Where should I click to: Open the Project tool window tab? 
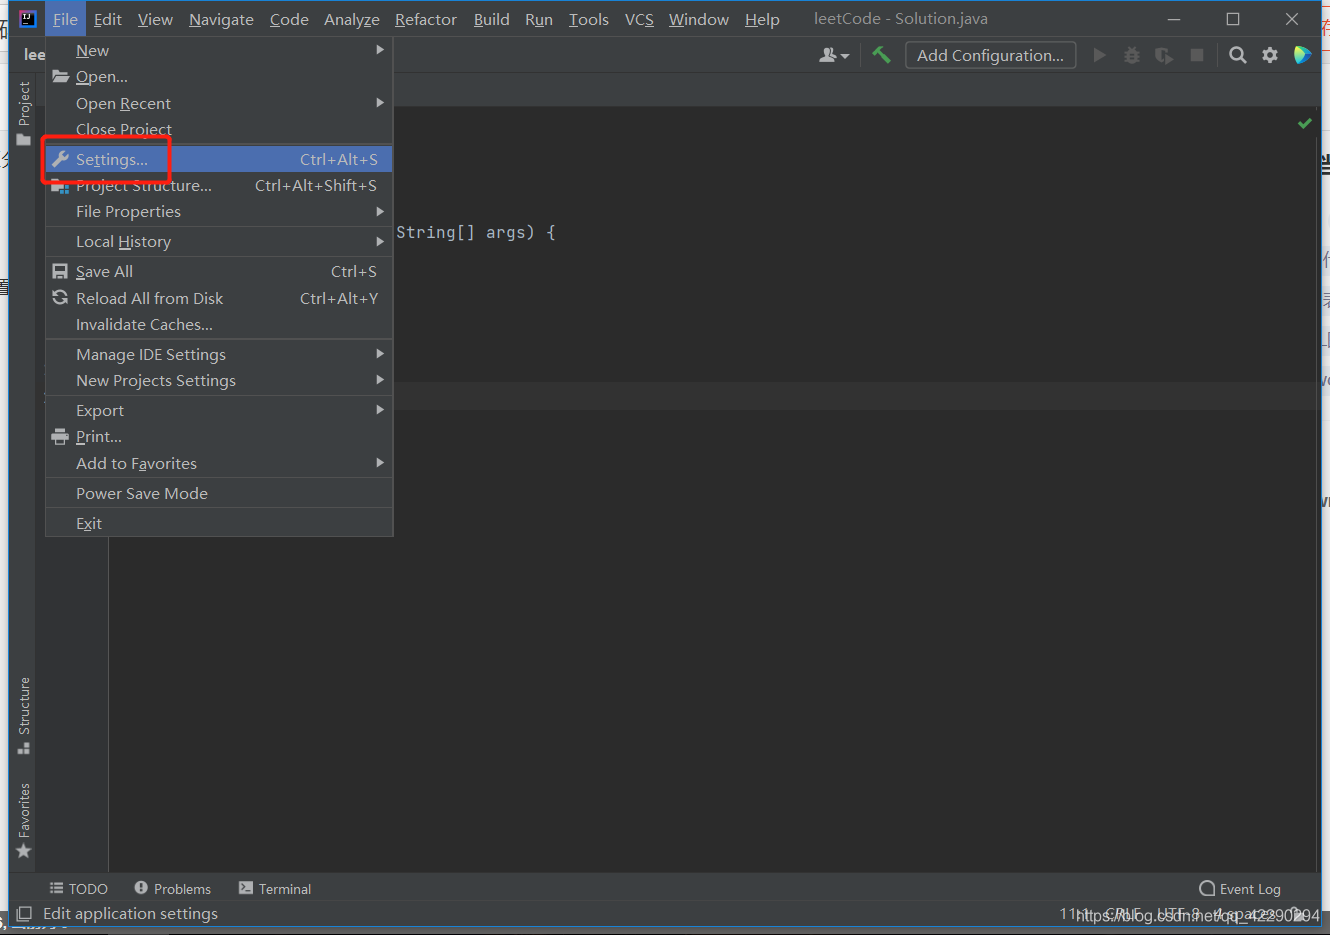24,114
